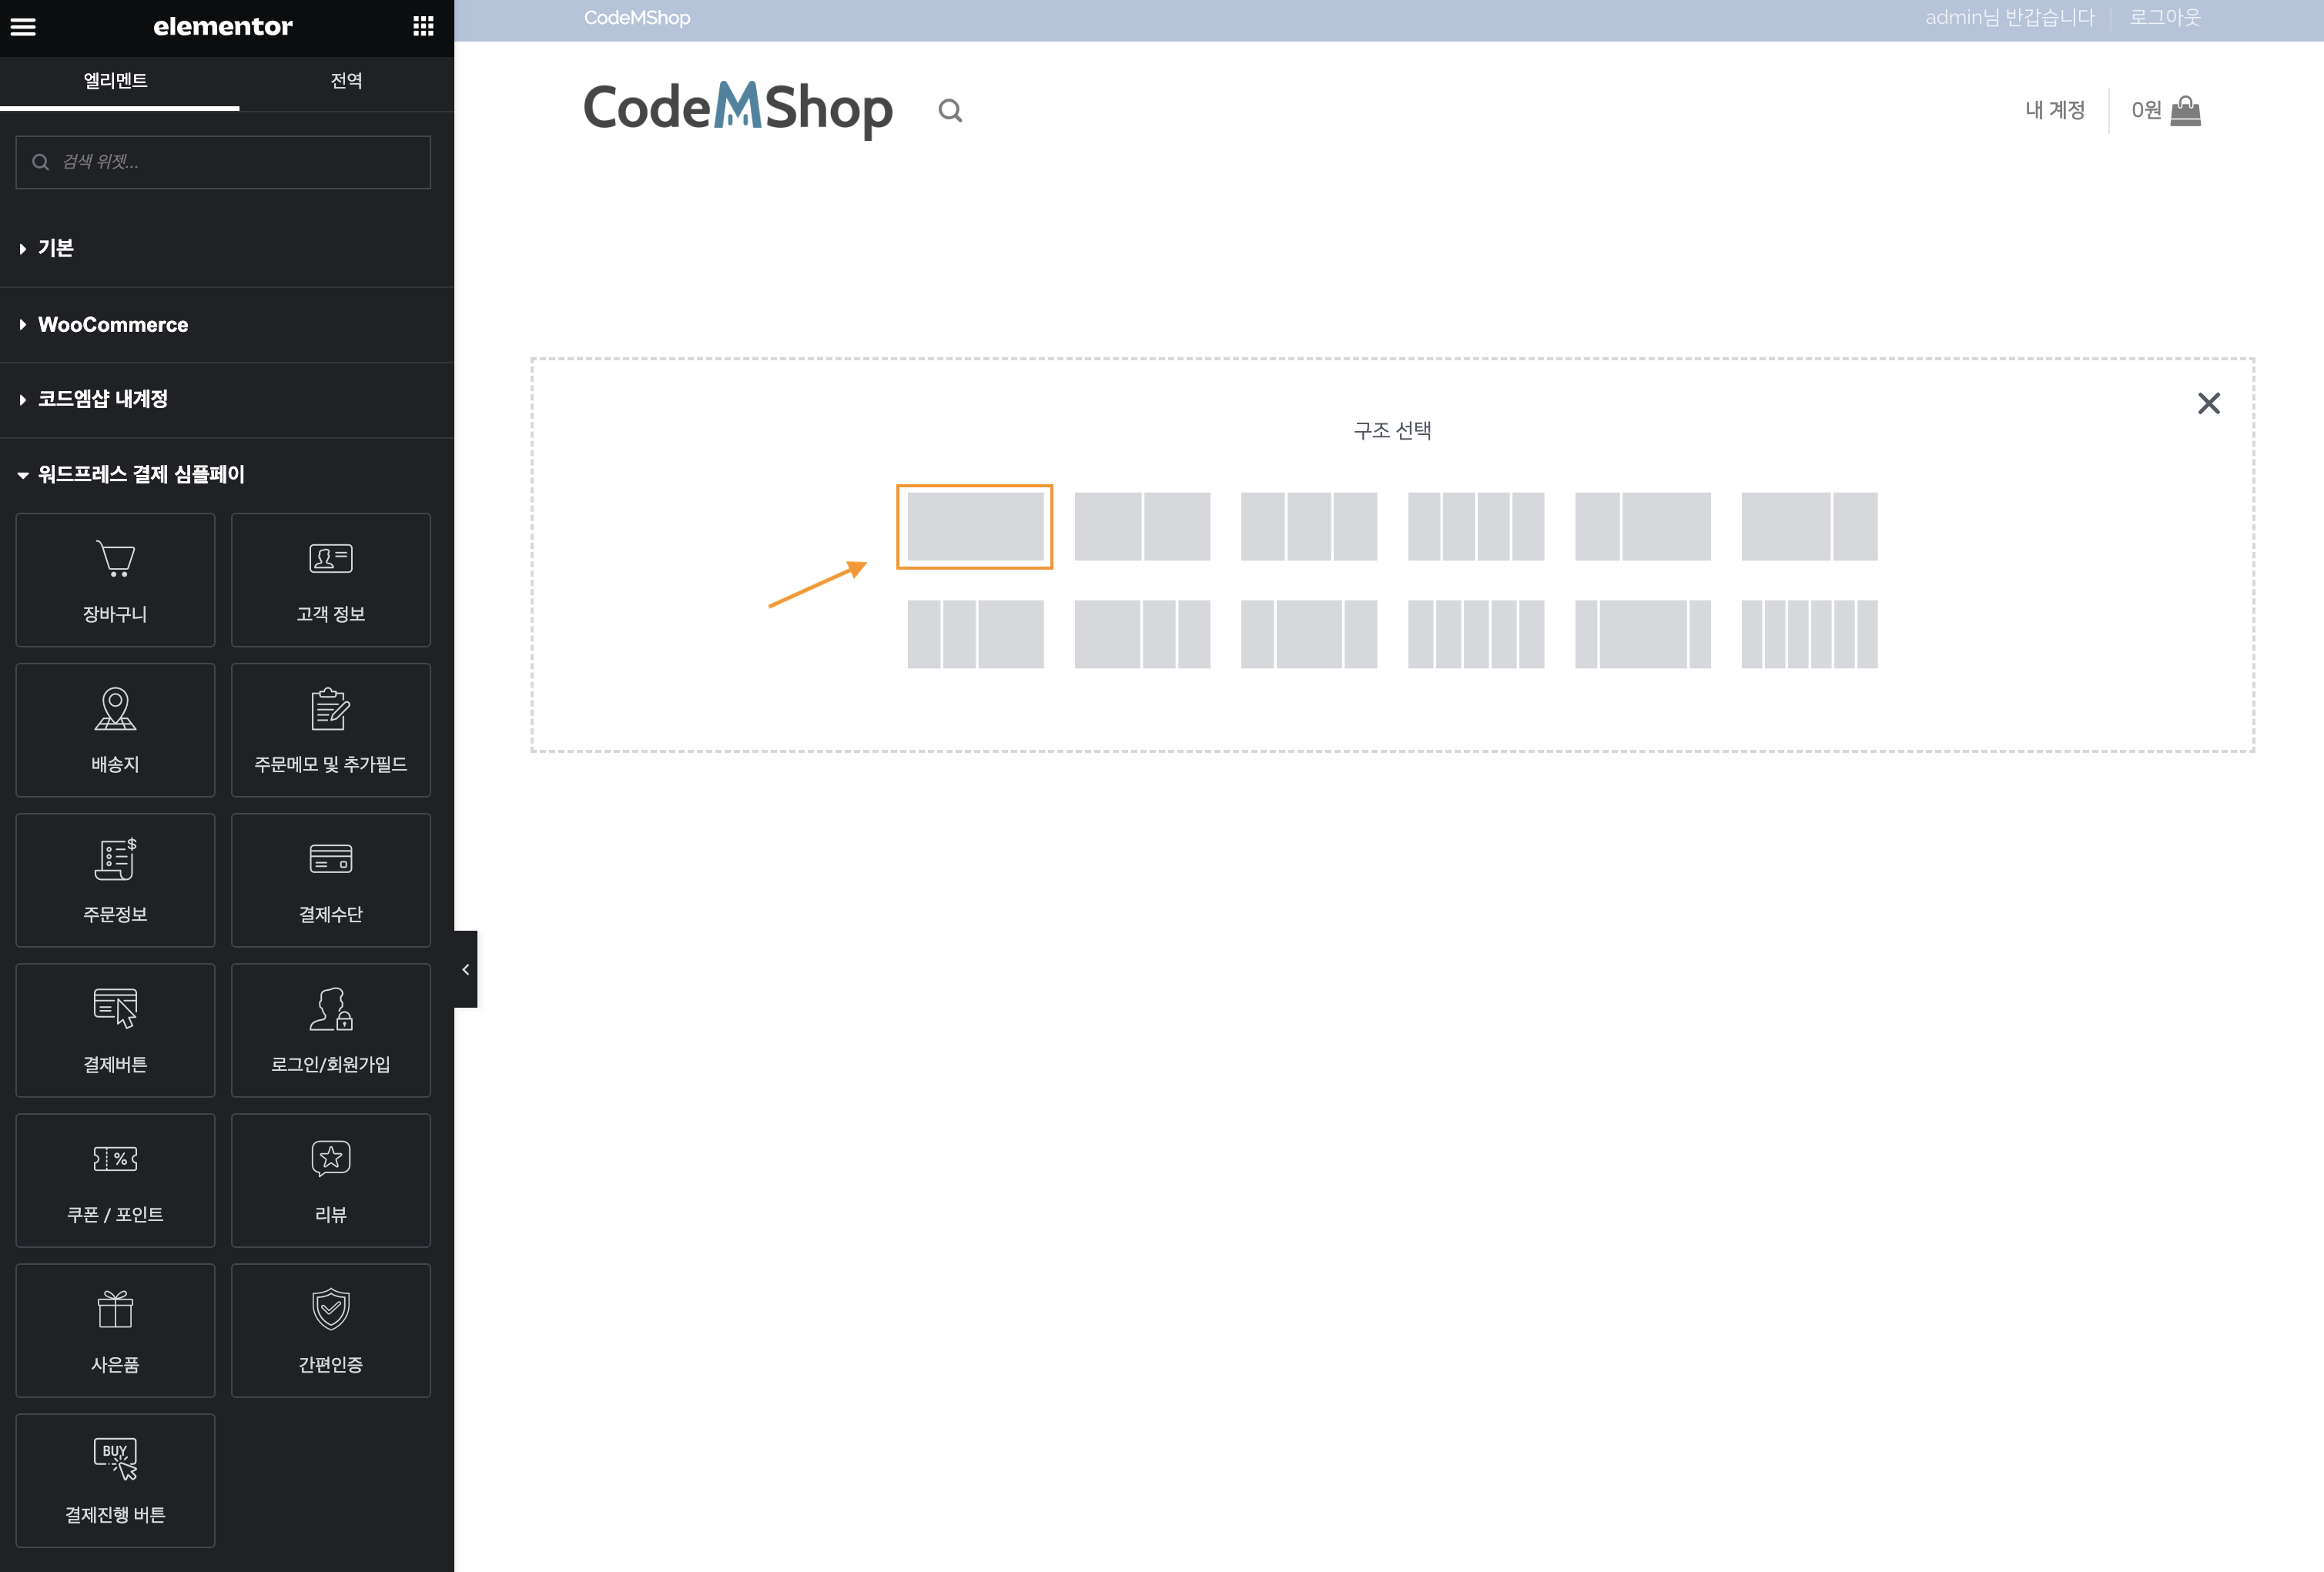Open the 내 계정 link

[2055, 110]
